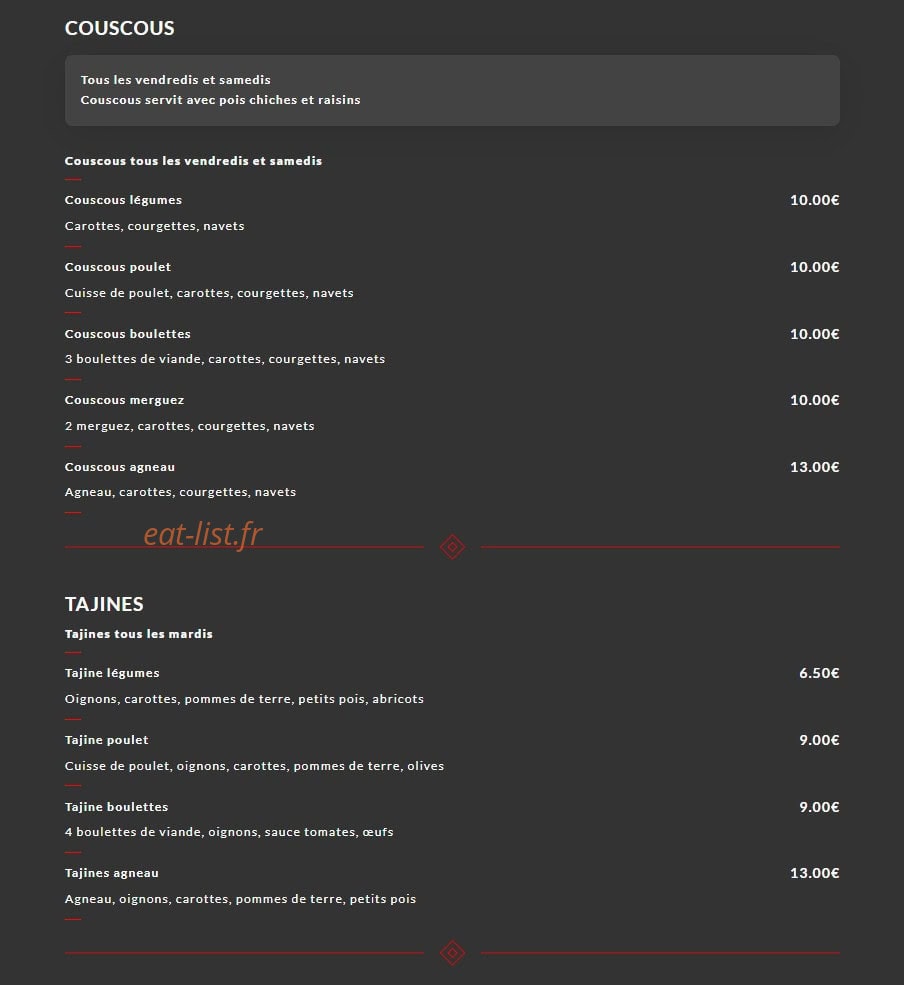The width and height of the screenshot is (904, 985).
Task: Click the 13.00€ price of Tajines agneau
Action: pyautogui.click(x=815, y=873)
